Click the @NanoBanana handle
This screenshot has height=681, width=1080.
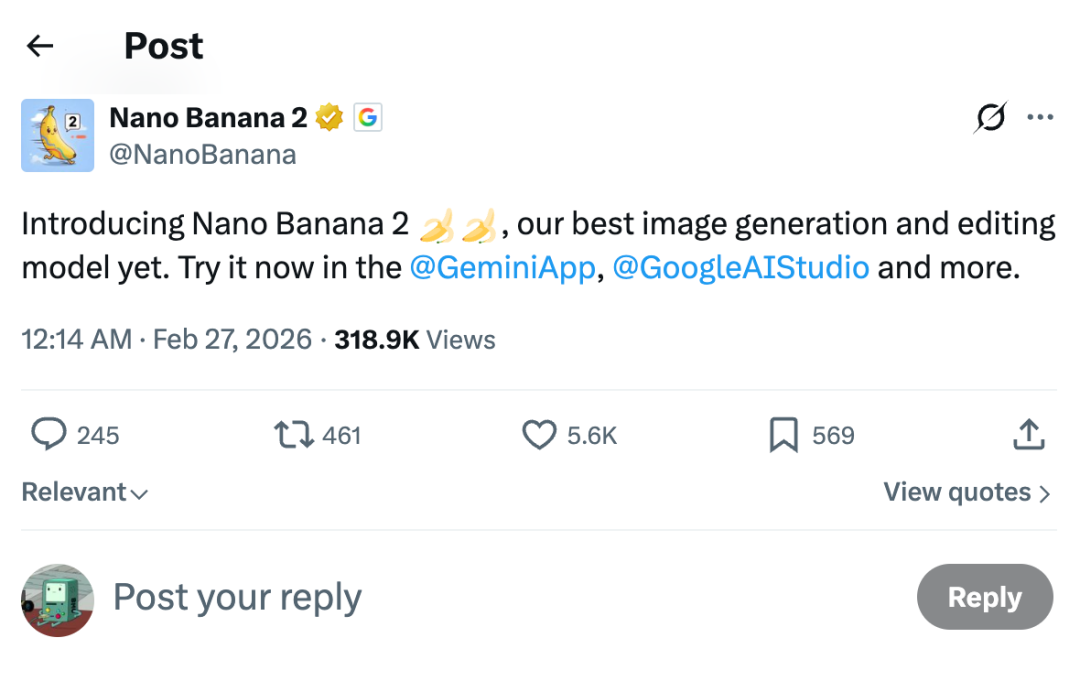pos(203,155)
